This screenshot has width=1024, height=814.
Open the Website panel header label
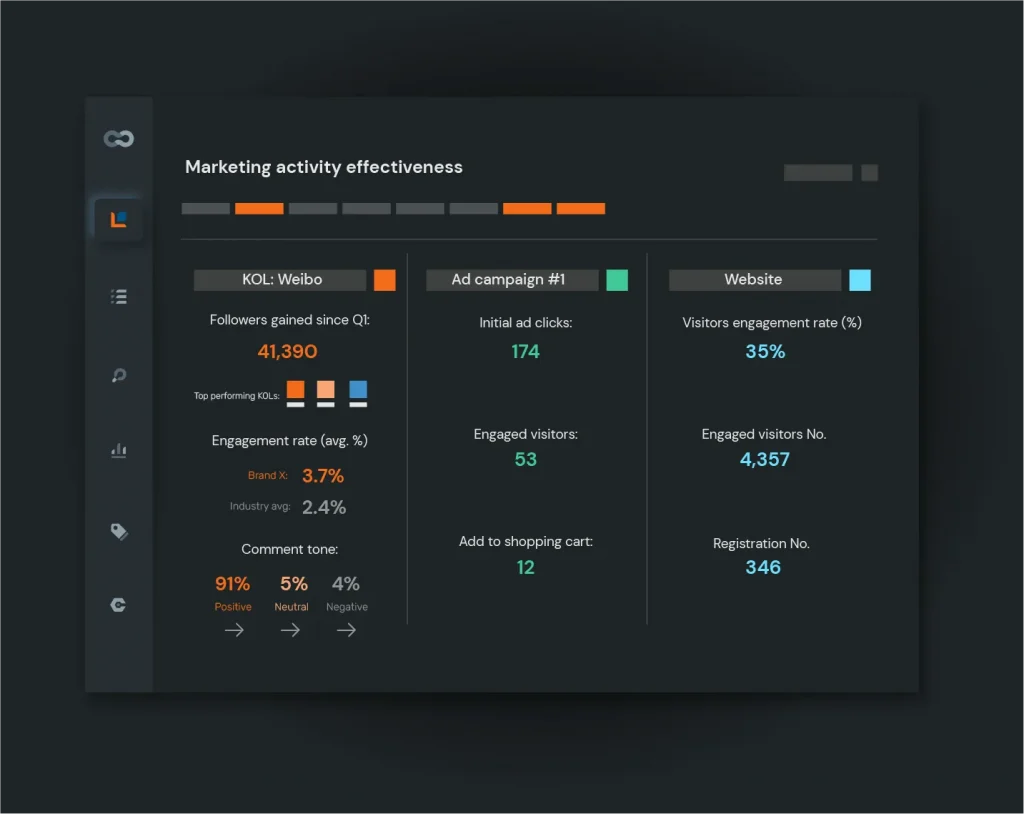point(754,280)
